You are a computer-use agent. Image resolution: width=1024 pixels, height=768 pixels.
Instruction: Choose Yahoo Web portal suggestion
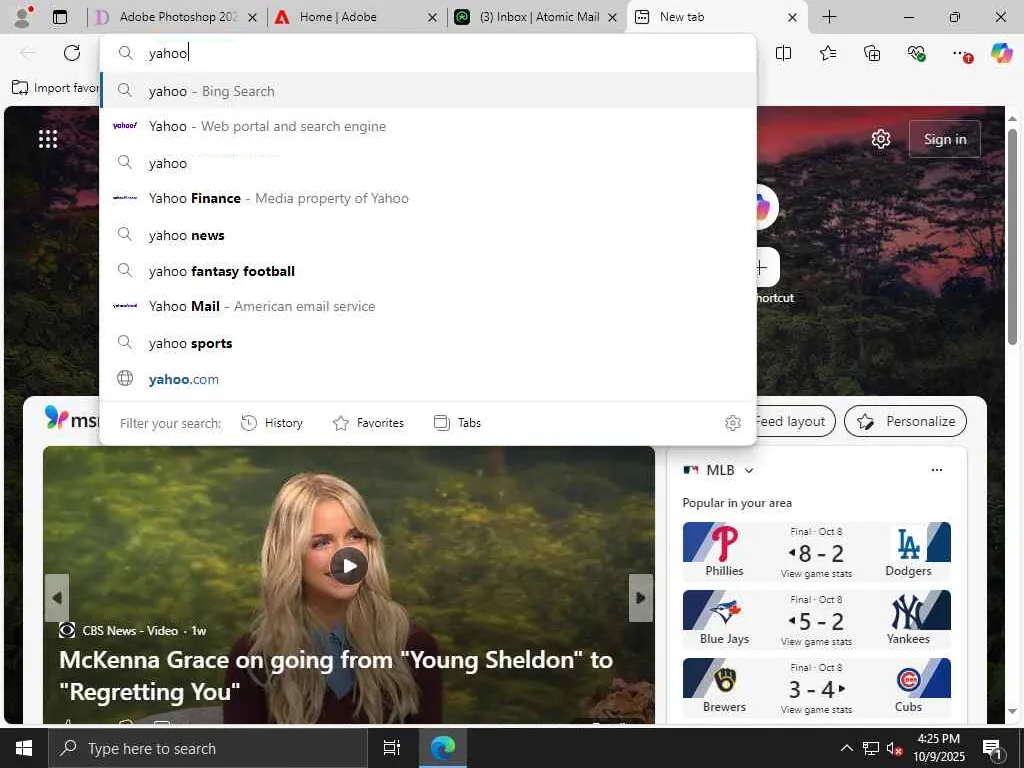428,126
